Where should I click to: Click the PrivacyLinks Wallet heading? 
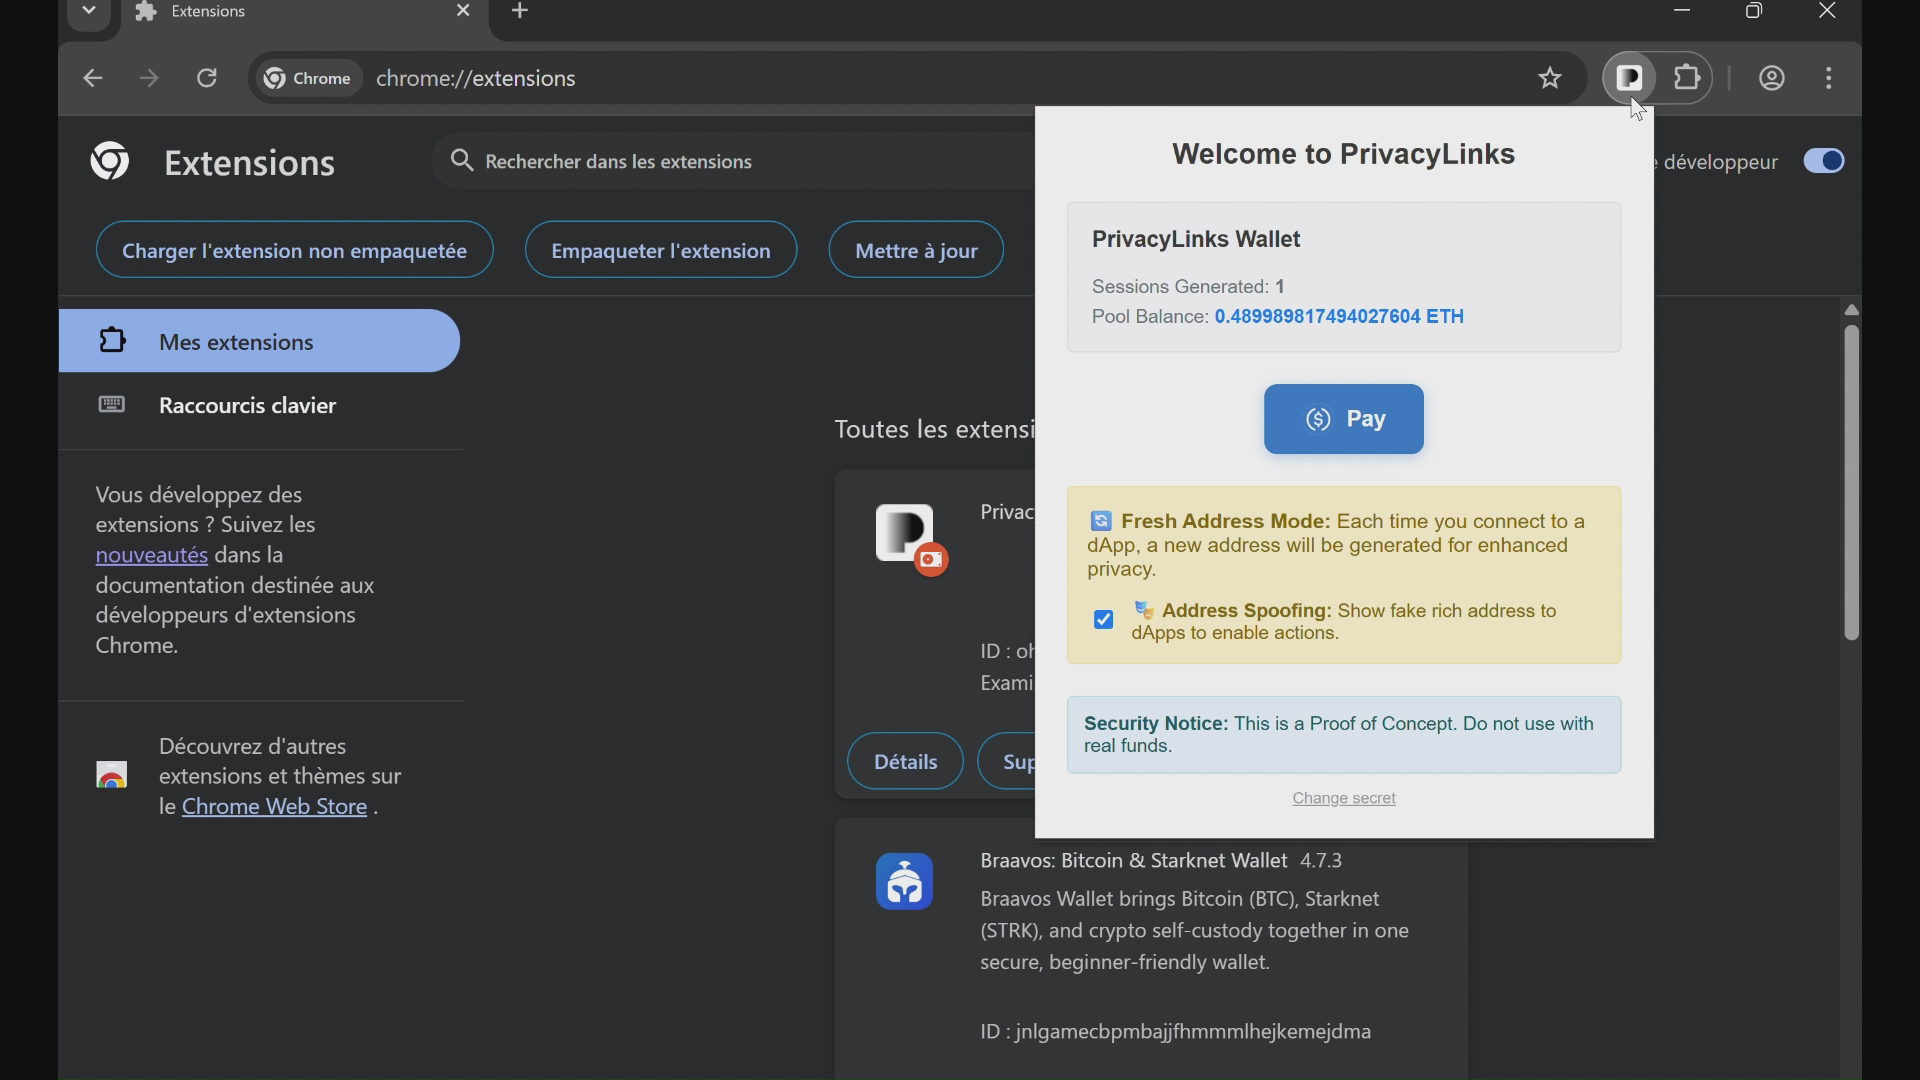pos(1196,239)
